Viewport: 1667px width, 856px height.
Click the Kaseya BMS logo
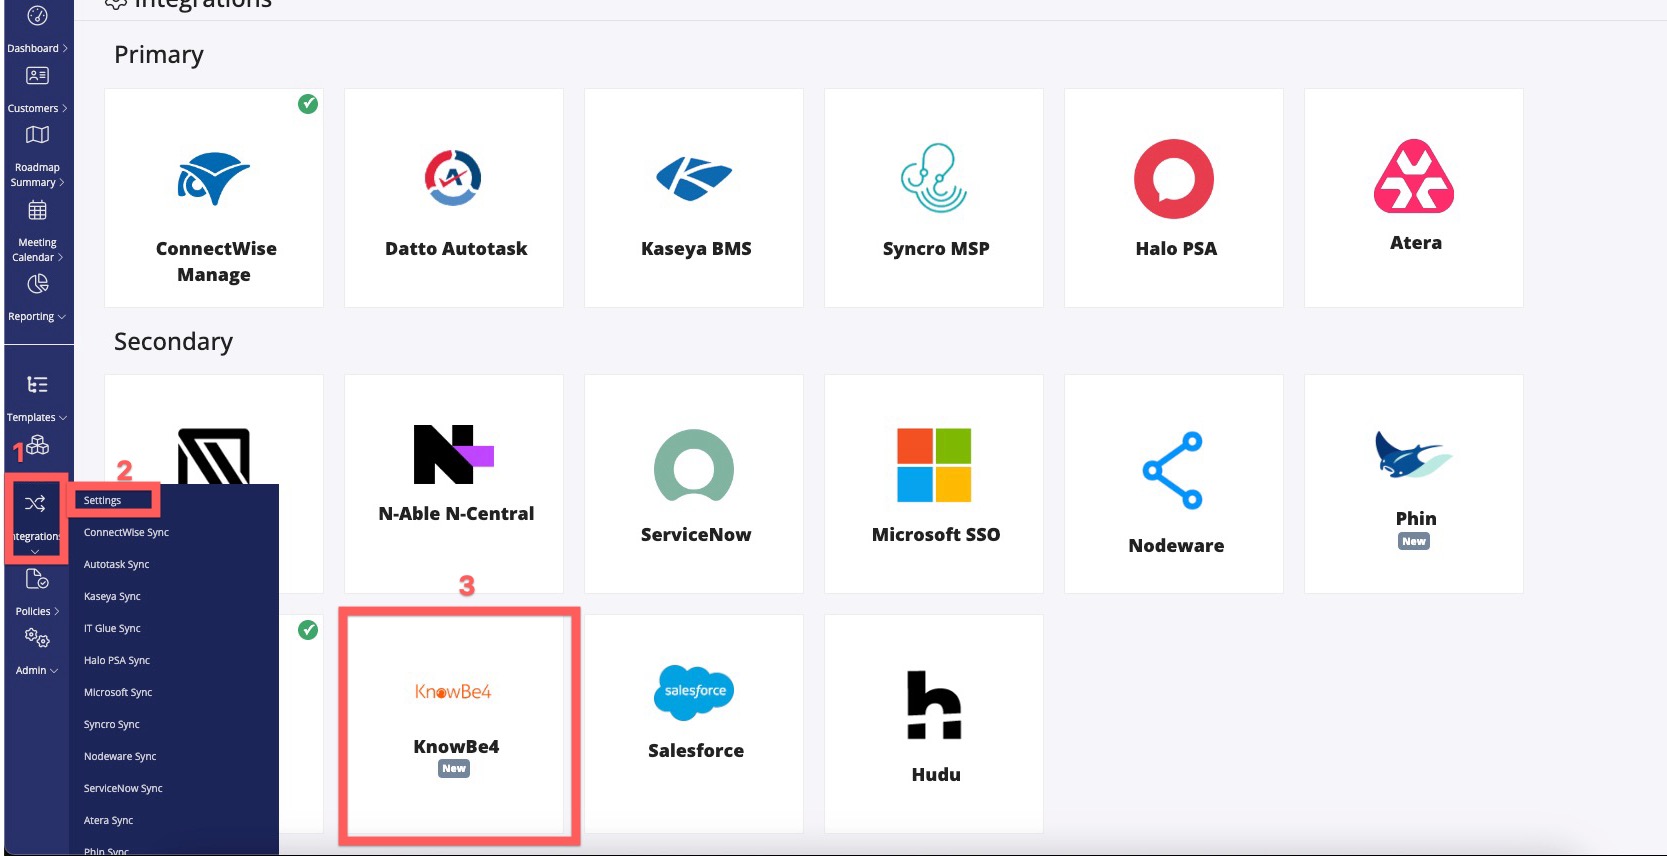coord(694,179)
